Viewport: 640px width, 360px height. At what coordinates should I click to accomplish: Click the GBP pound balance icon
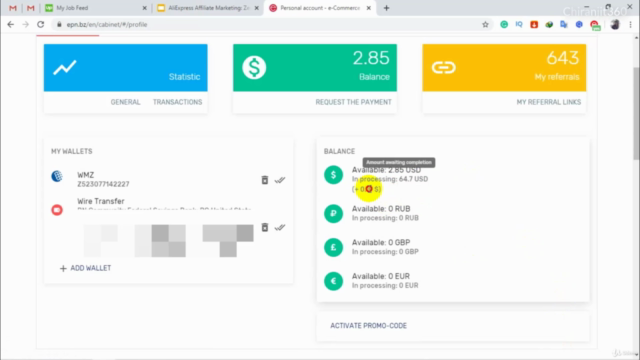tap(333, 247)
